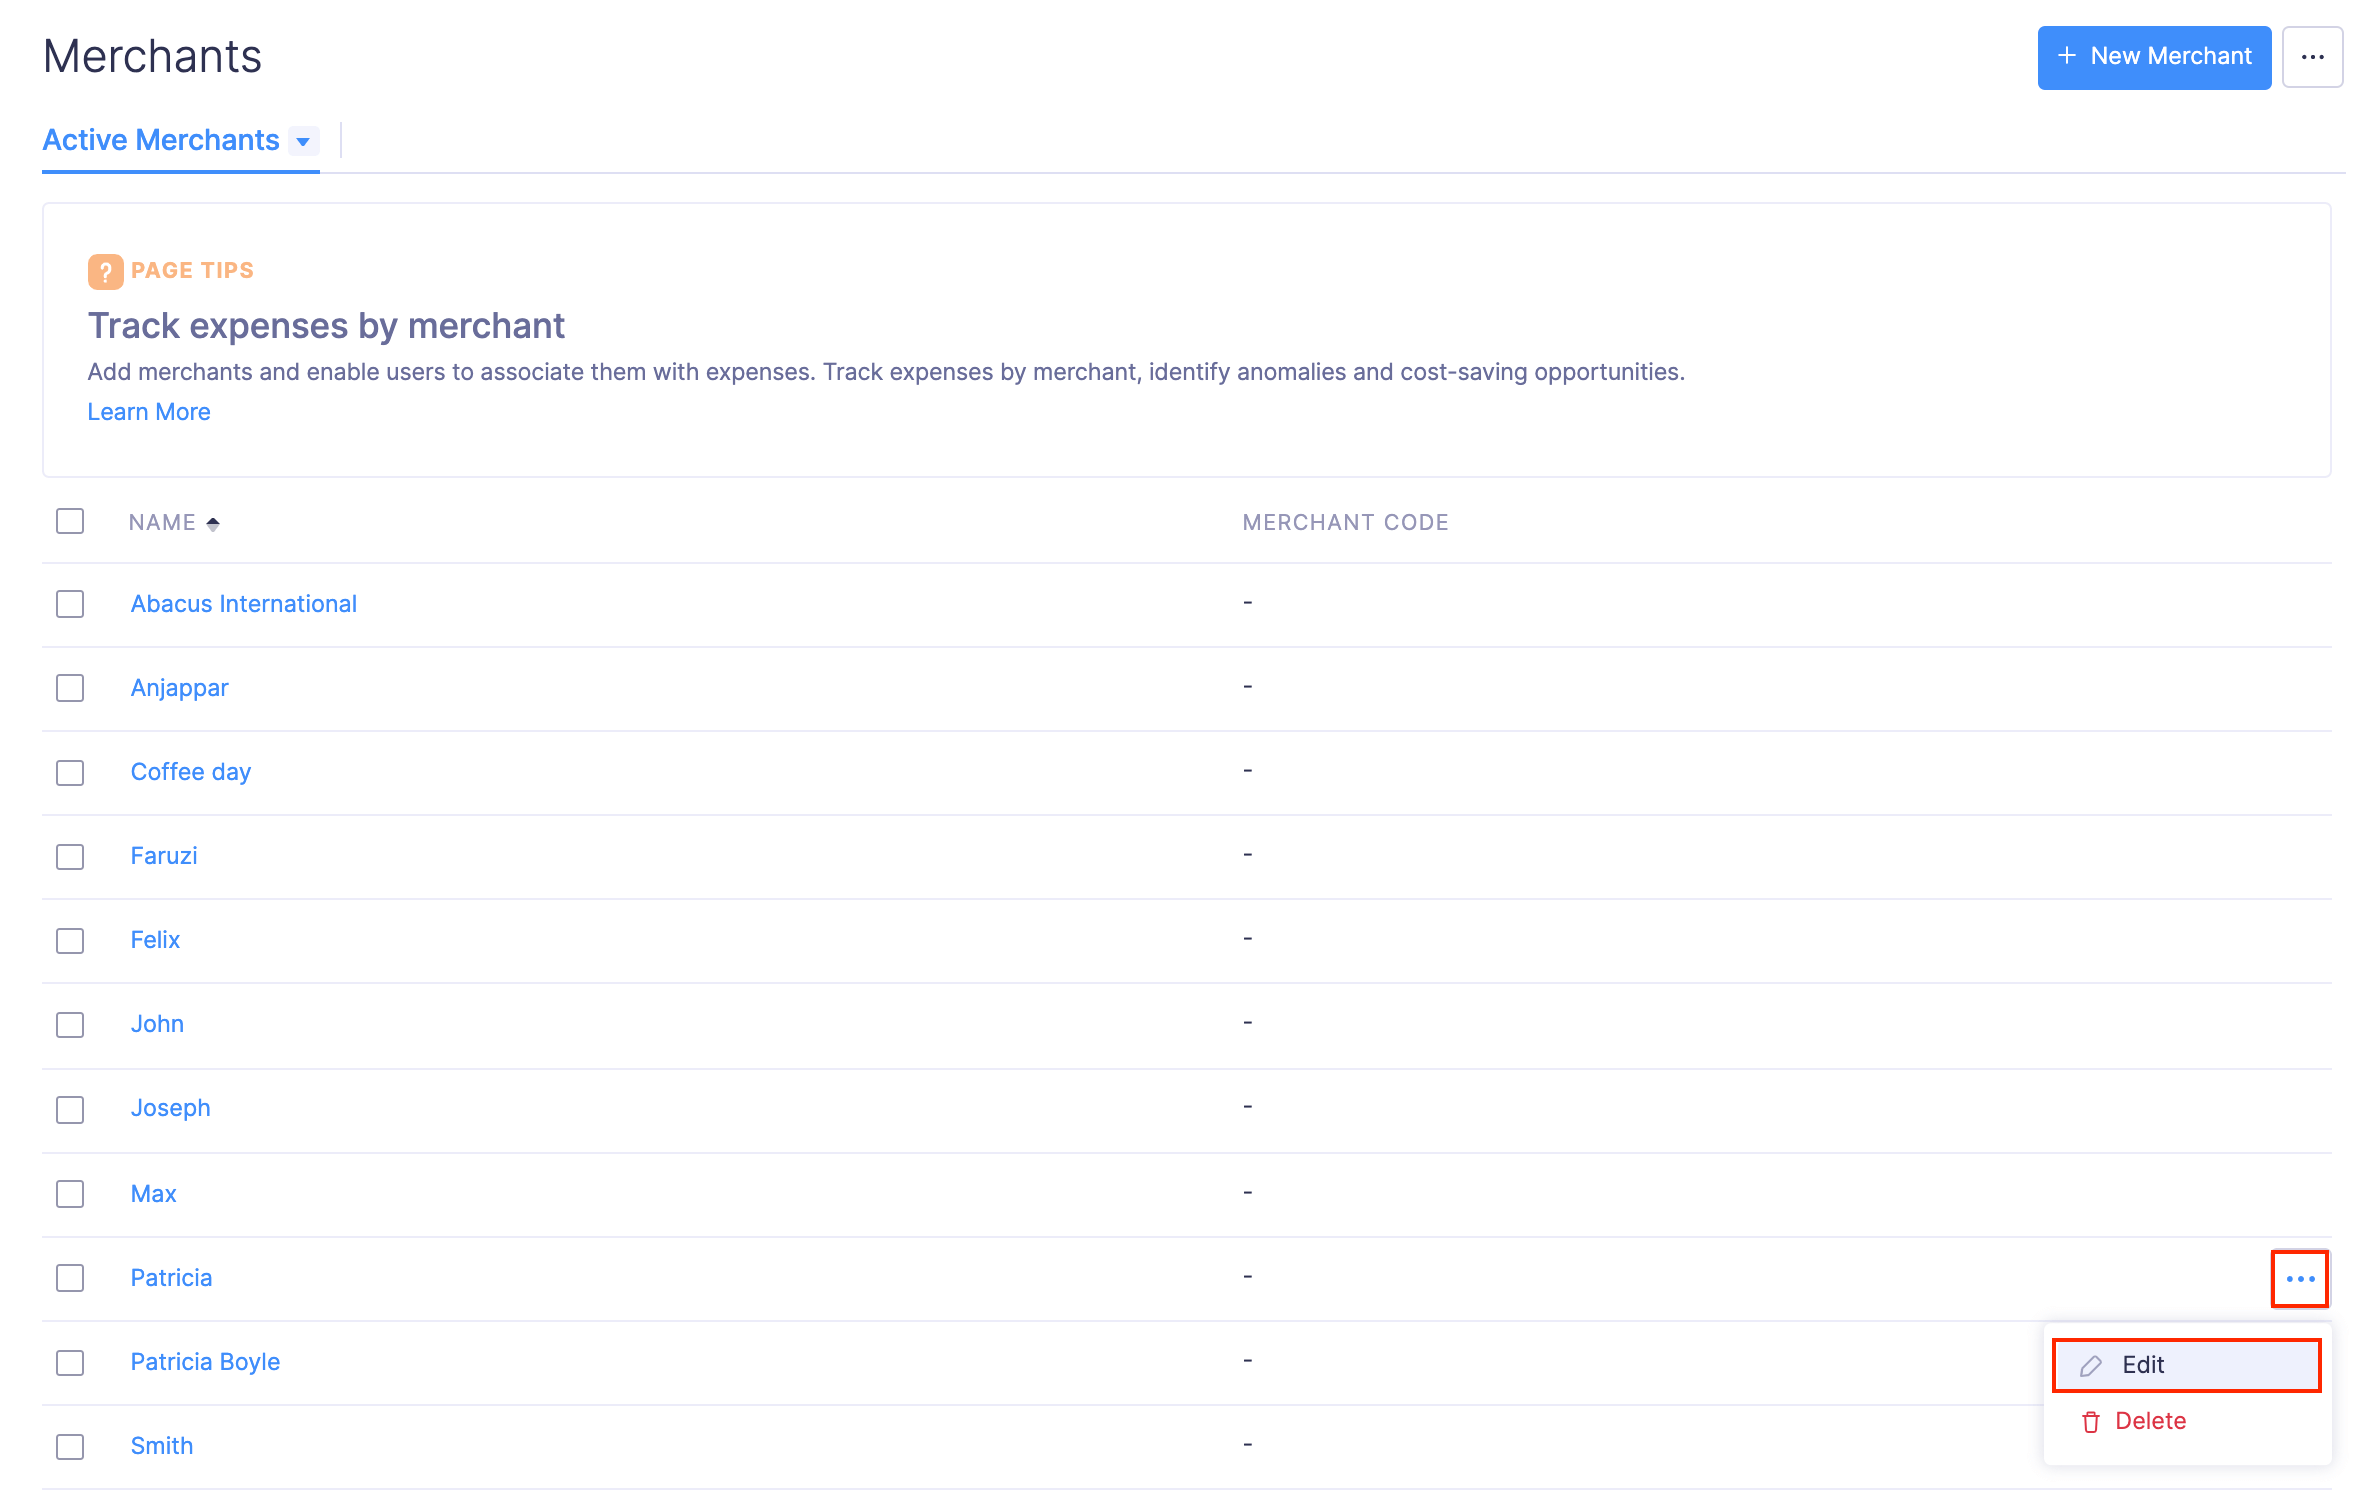The height and width of the screenshot is (1508, 2366).
Task: Sort by the Merchant Code column header
Action: [x=1345, y=522]
